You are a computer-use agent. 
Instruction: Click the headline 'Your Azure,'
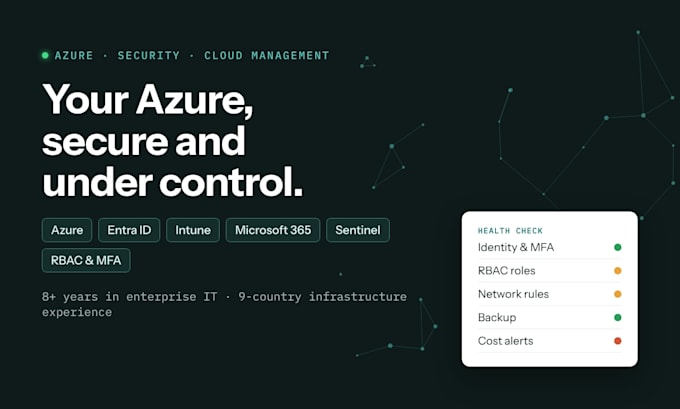[x=148, y=100]
